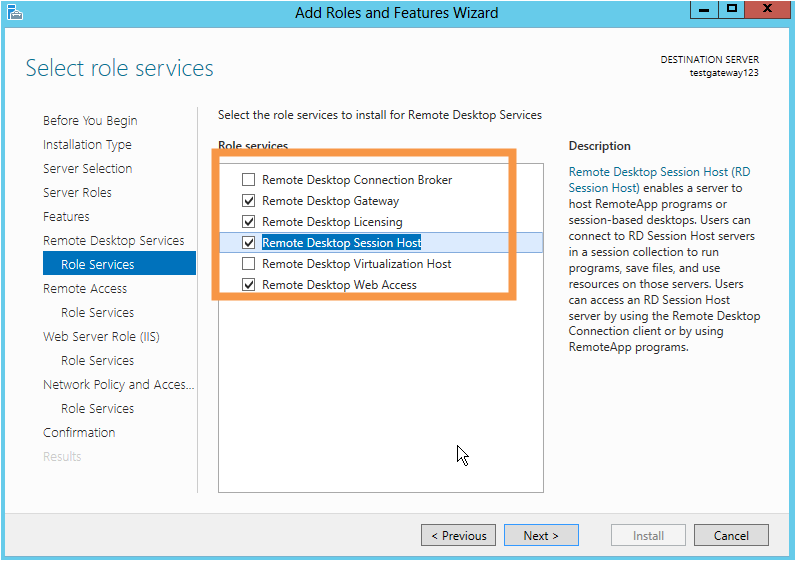Go back with the Previous button
This screenshot has height=561, width=796.
click(458, 536)
